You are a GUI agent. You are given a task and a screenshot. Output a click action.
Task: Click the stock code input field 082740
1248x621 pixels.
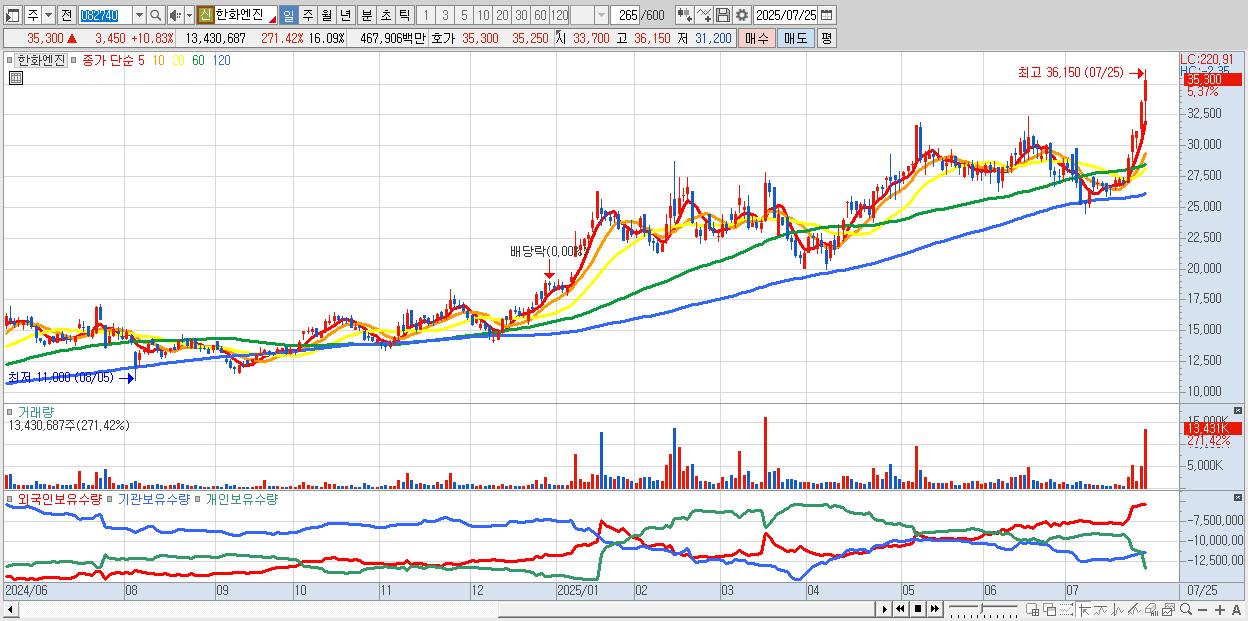click(105, 16)
